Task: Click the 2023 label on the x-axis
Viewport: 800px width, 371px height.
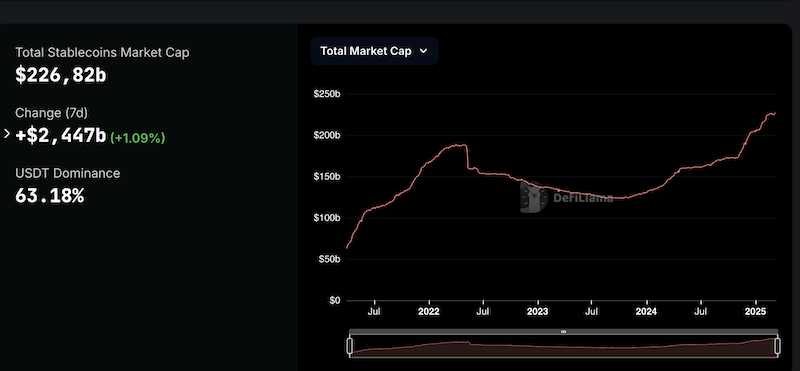Action: (537, 310)
